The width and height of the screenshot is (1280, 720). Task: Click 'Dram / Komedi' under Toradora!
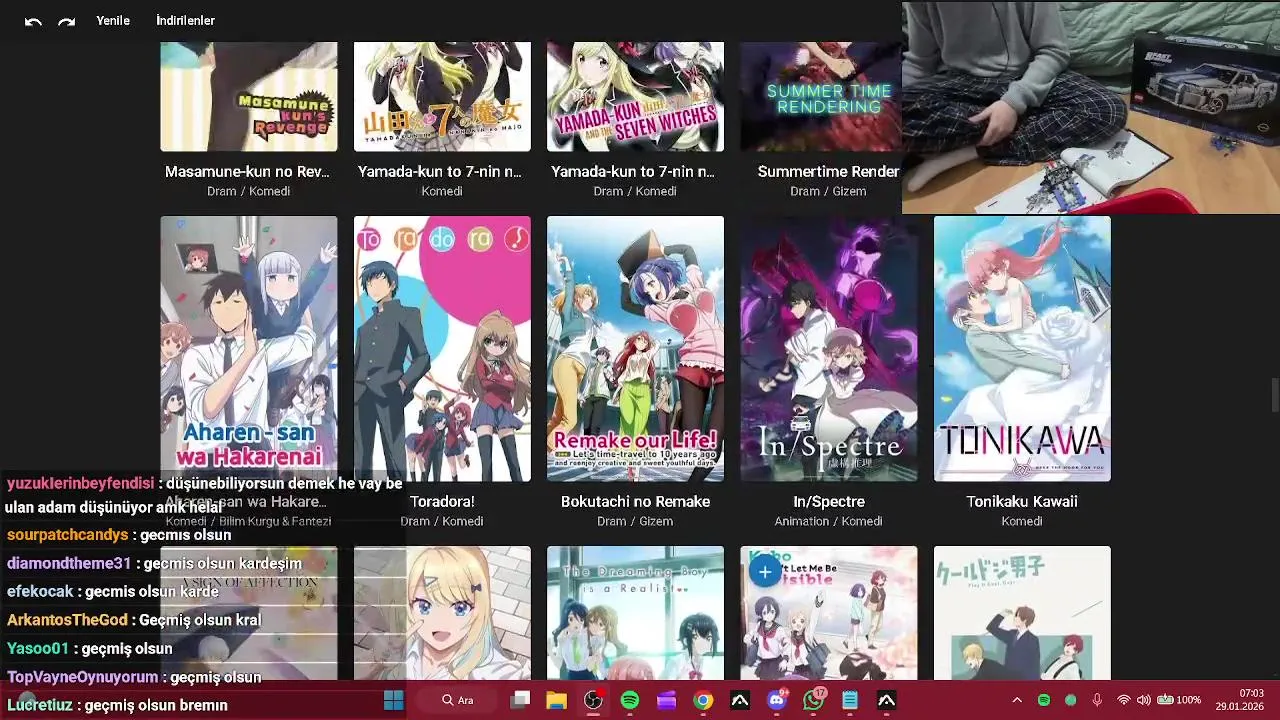pos(442,522)
